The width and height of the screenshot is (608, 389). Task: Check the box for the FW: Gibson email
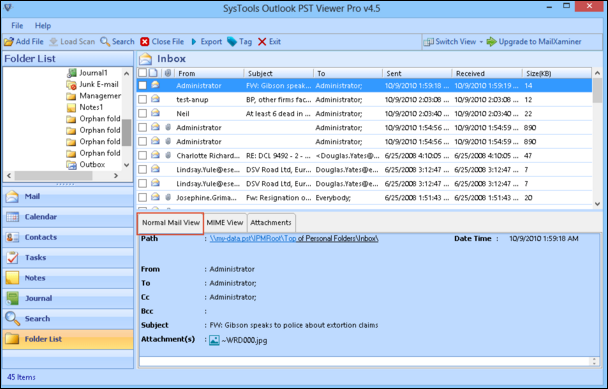(x=143, y=85)
